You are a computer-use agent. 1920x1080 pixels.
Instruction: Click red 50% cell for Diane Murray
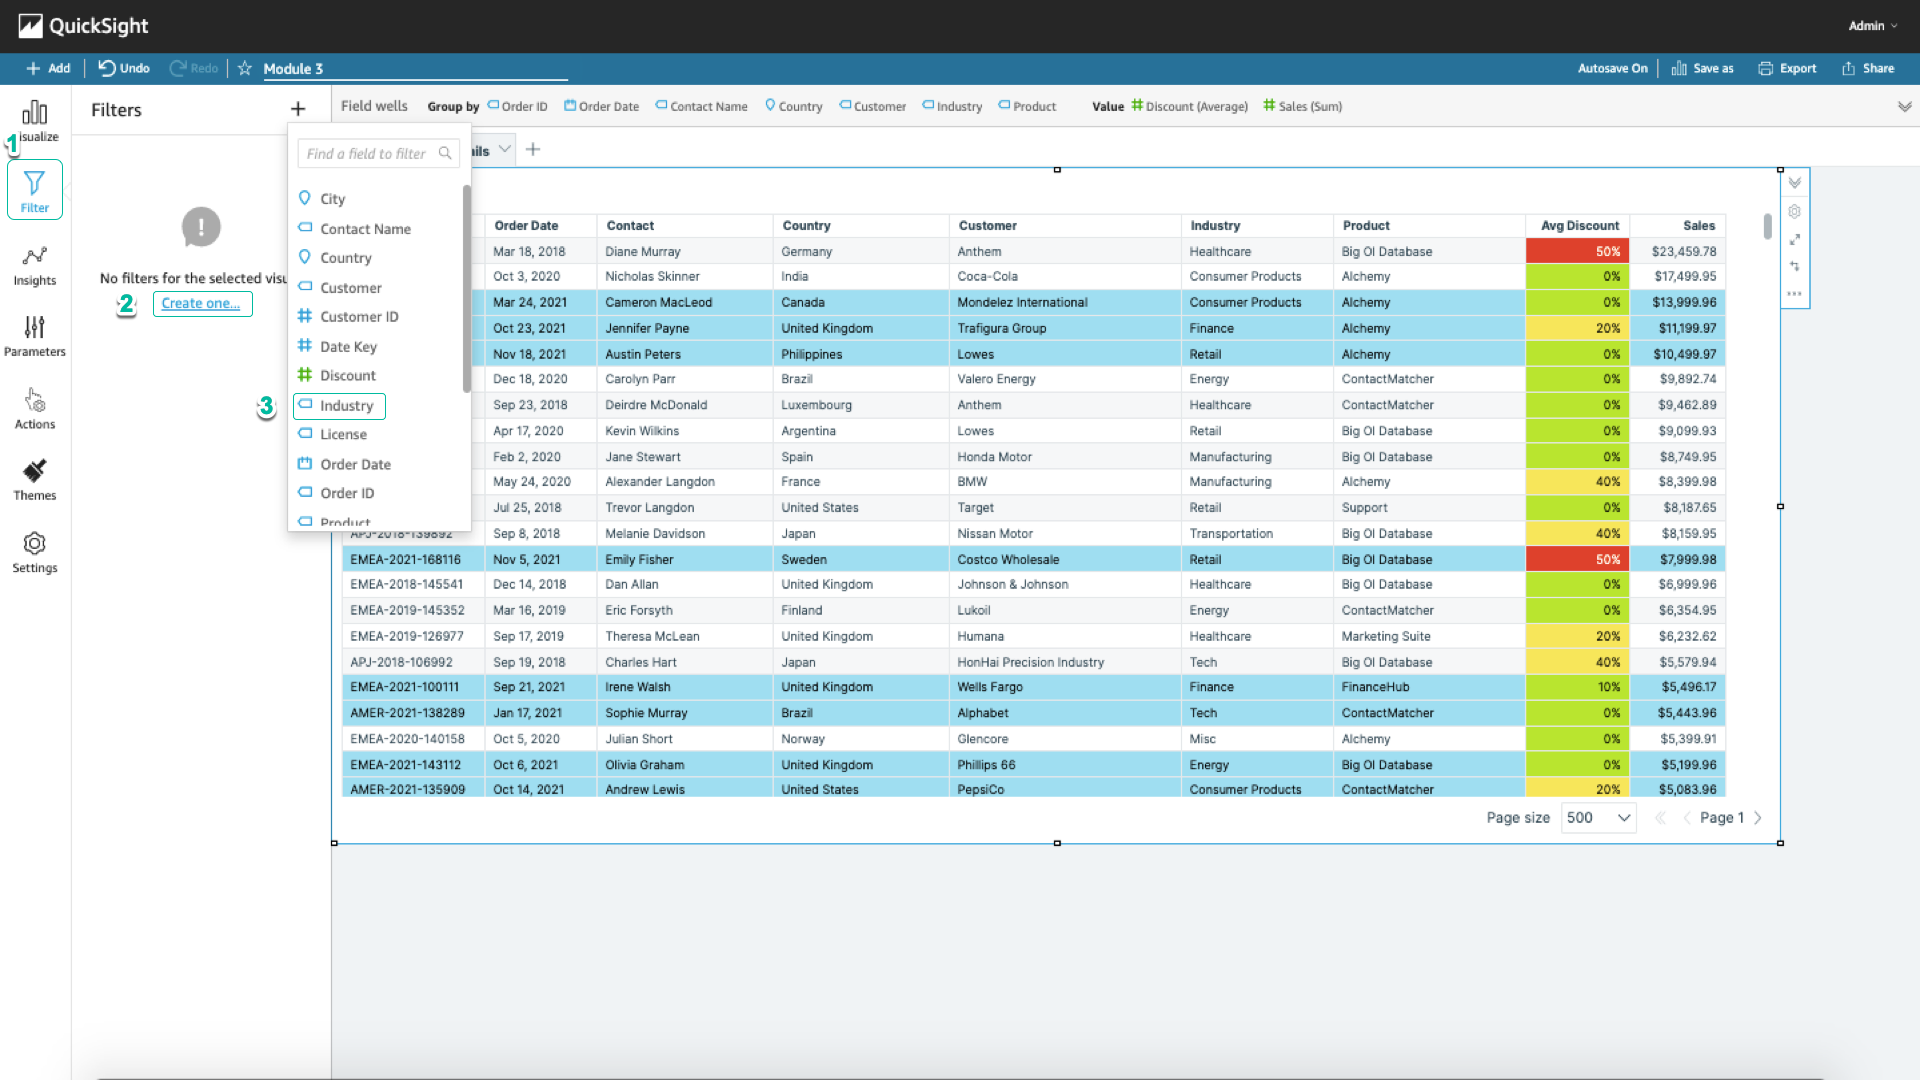click(x=1578, y=252)
